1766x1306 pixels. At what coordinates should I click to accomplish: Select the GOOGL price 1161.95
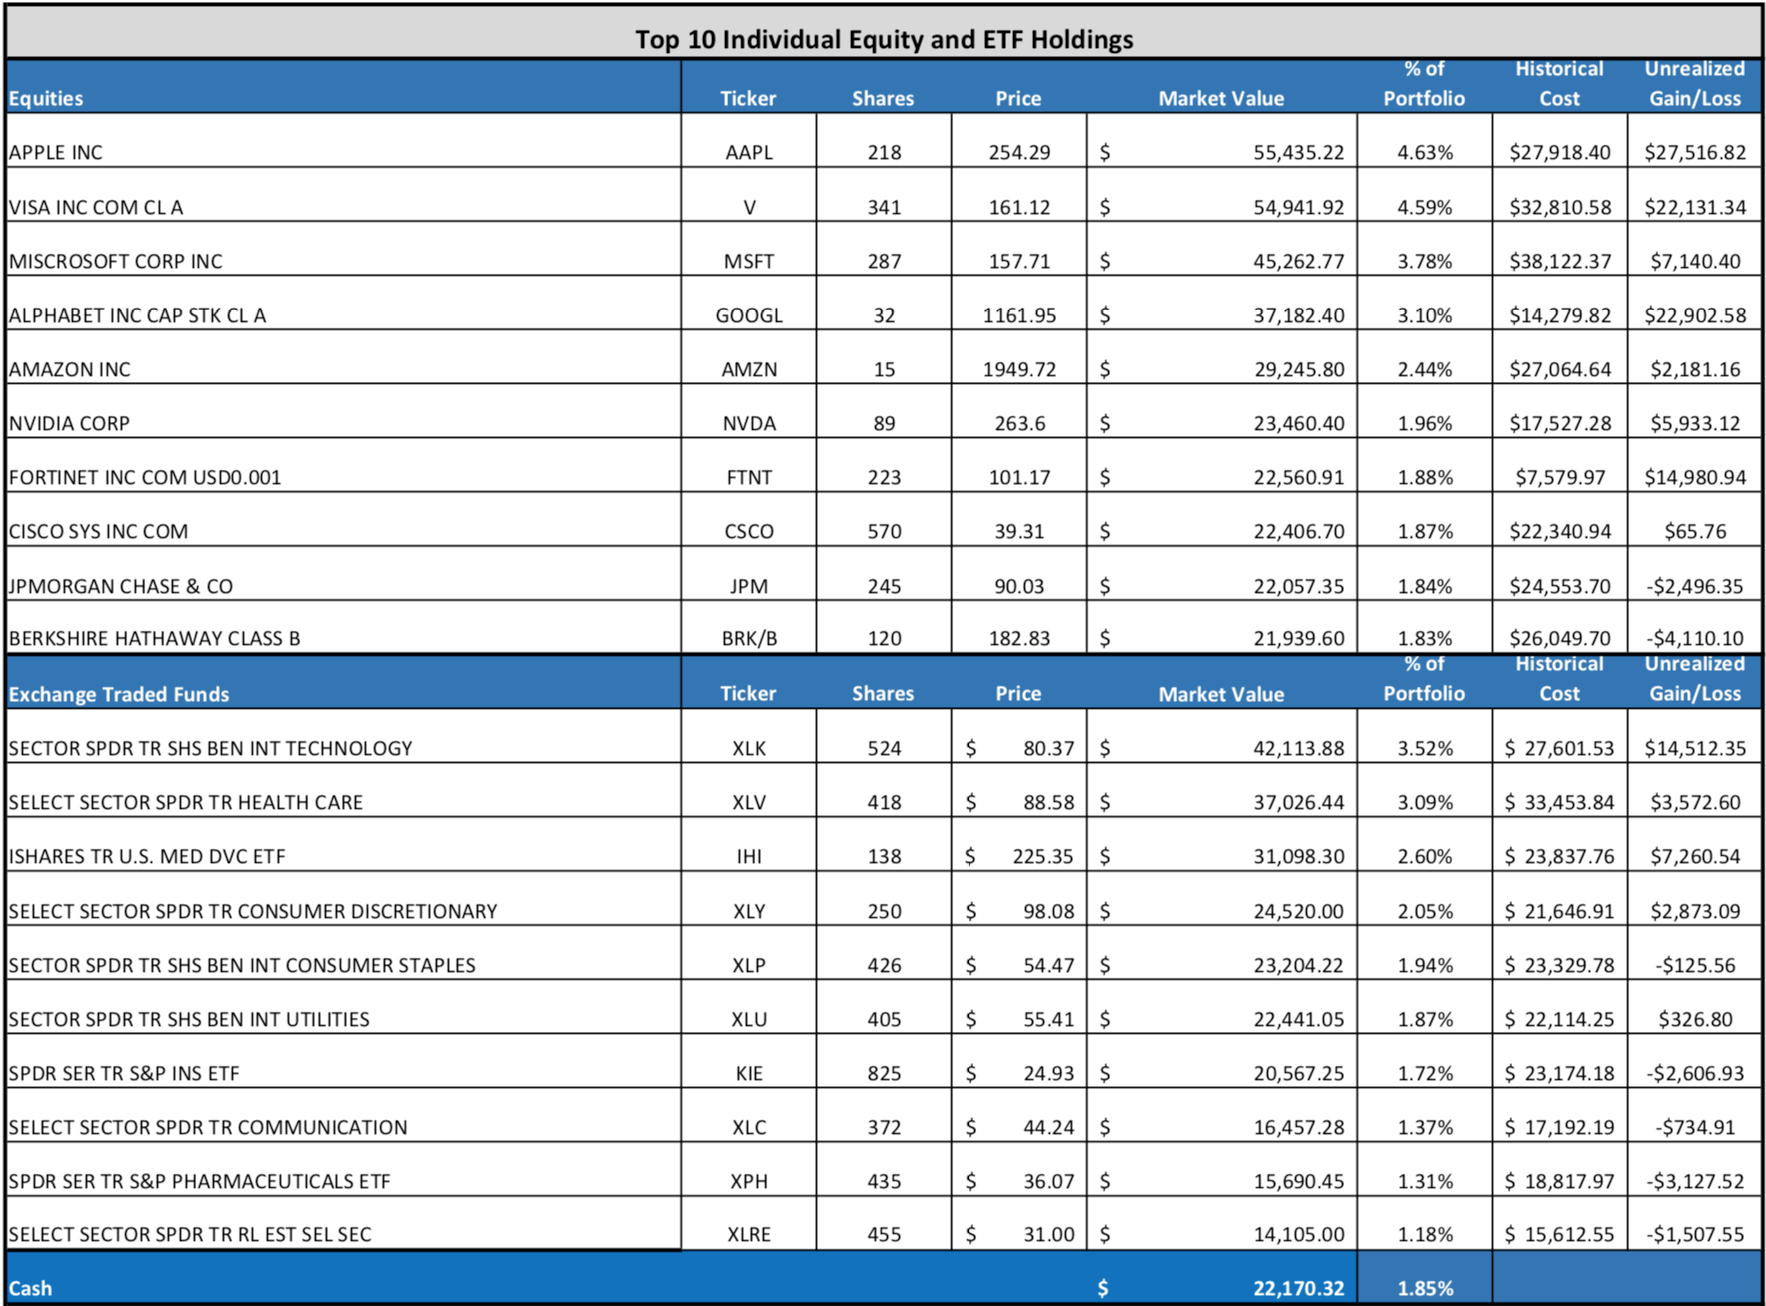point(1019,315)
